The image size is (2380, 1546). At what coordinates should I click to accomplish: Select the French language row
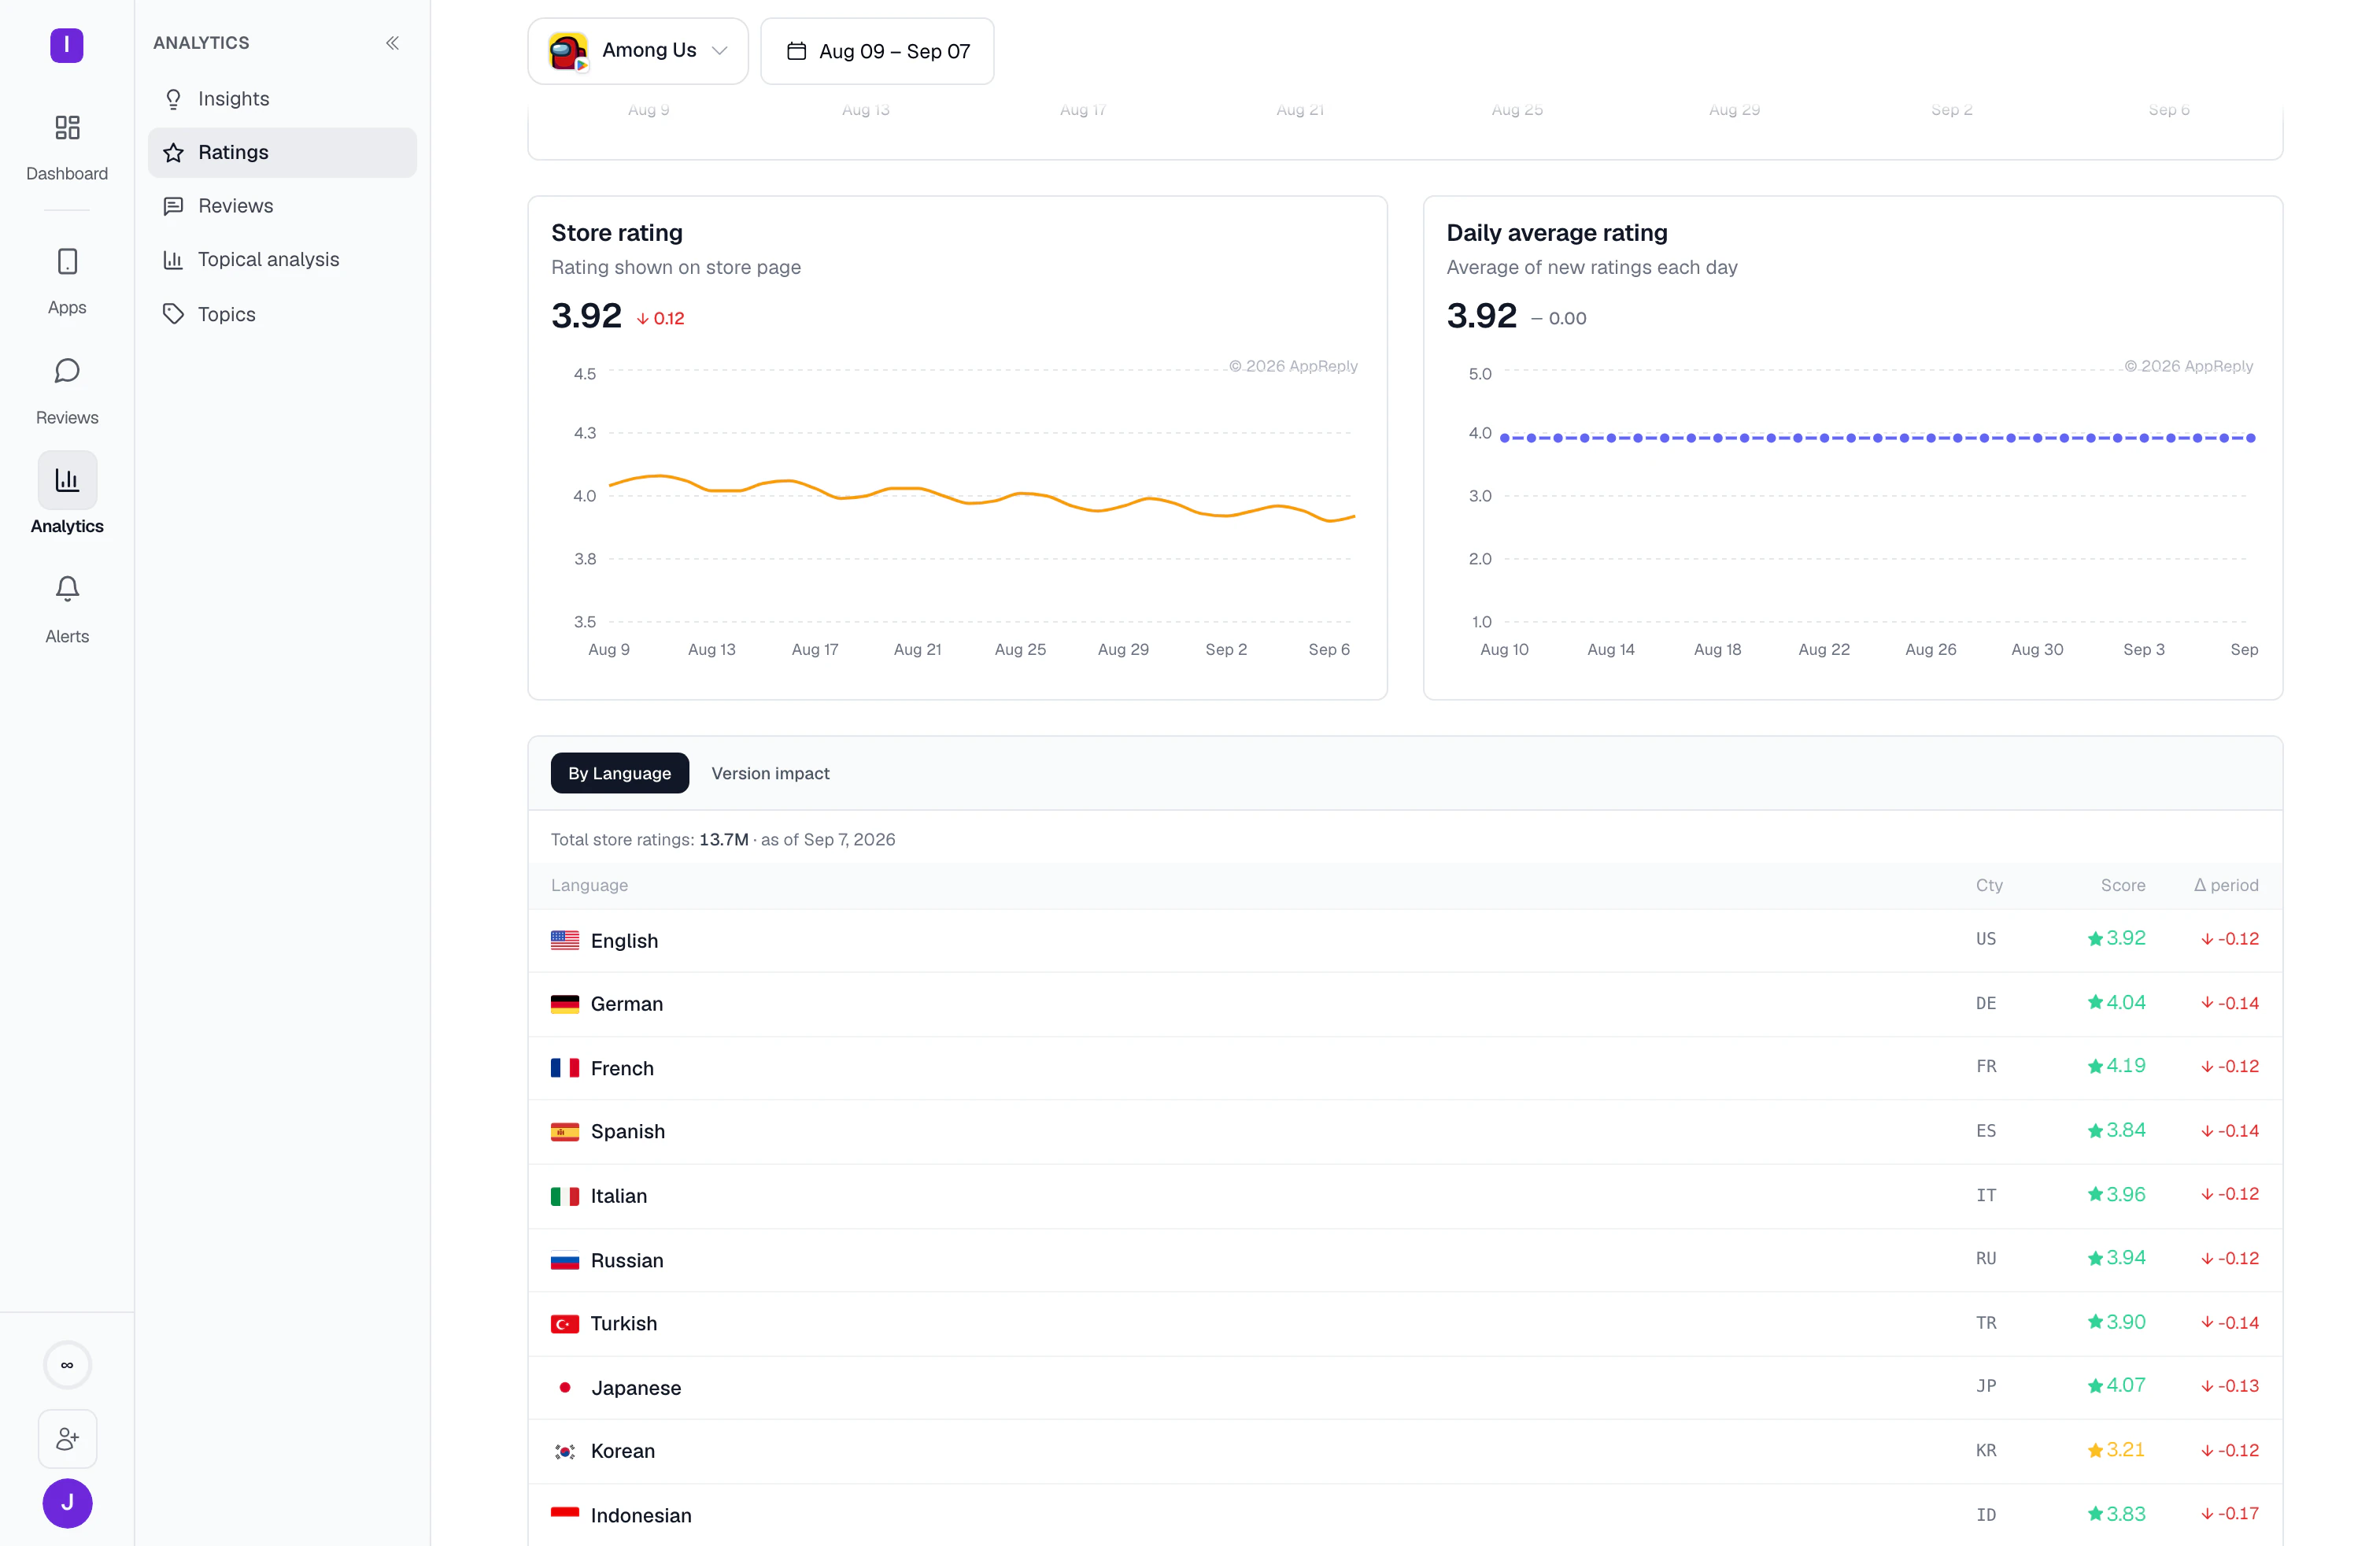(1405, 1068)
